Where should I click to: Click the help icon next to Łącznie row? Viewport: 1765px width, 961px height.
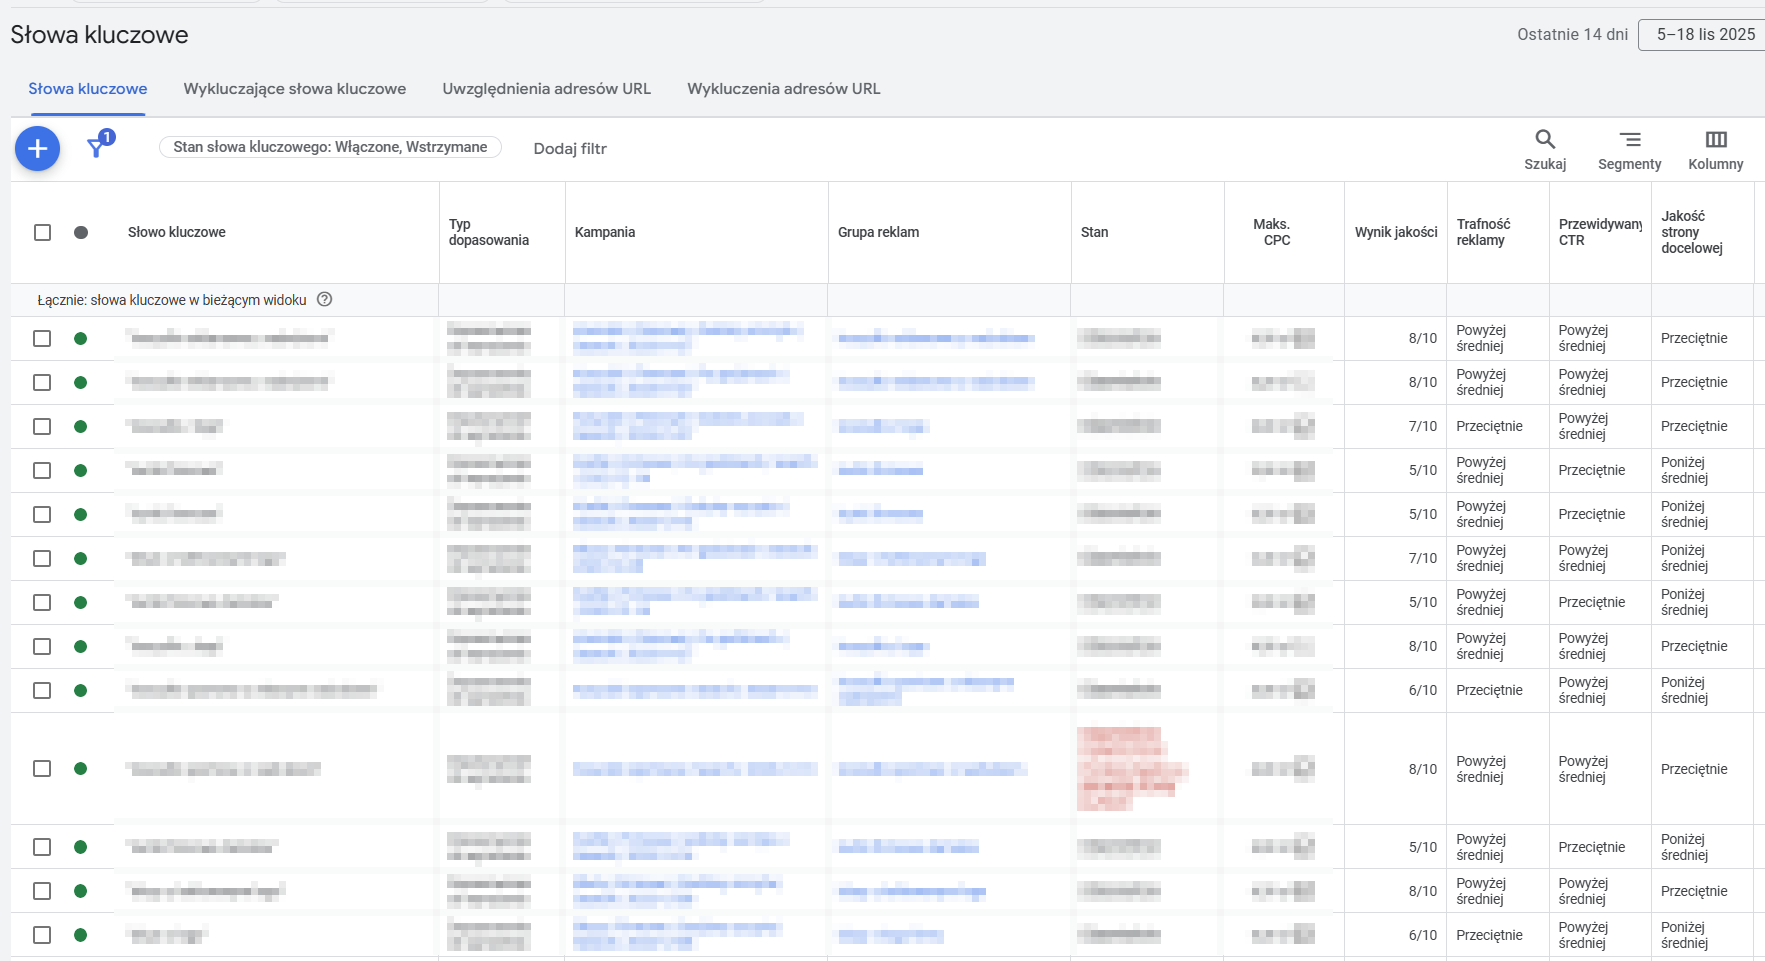point(324,299)
